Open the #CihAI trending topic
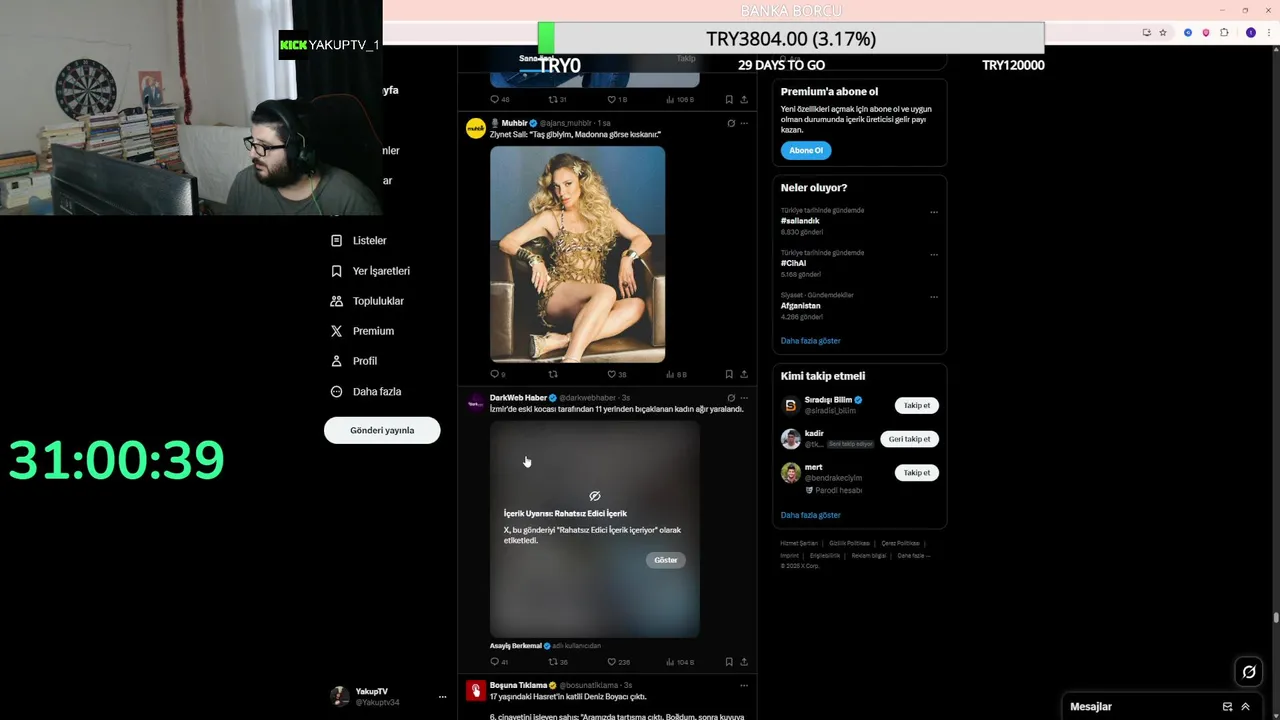1280x720 pixels. [794, 263]
